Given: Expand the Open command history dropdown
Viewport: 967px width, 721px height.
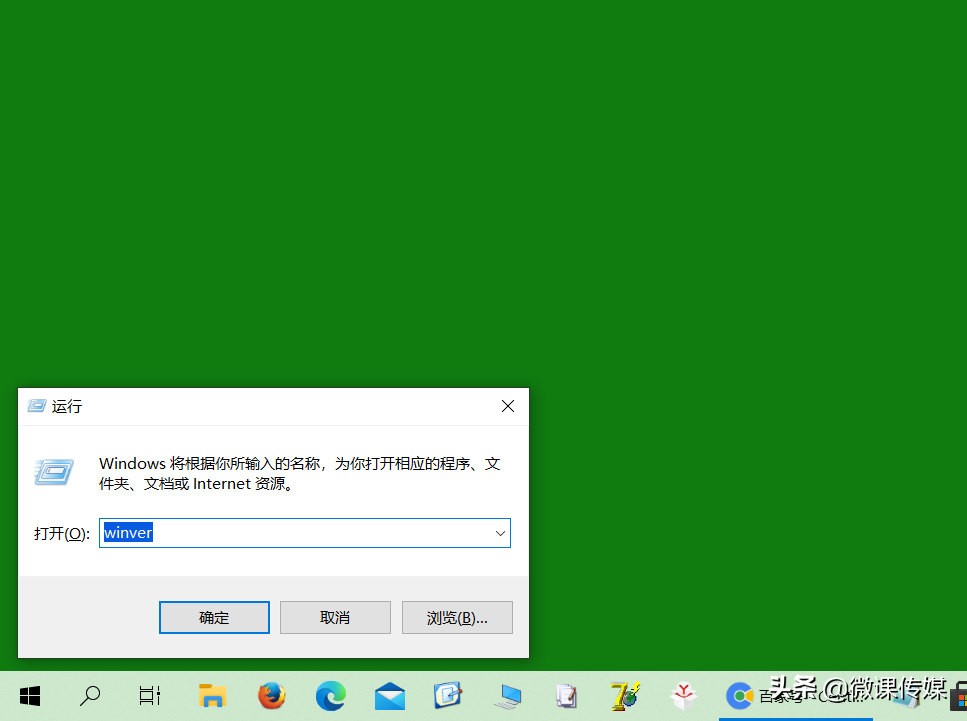Looking at the screenshot, I should [x=500, y=533].
